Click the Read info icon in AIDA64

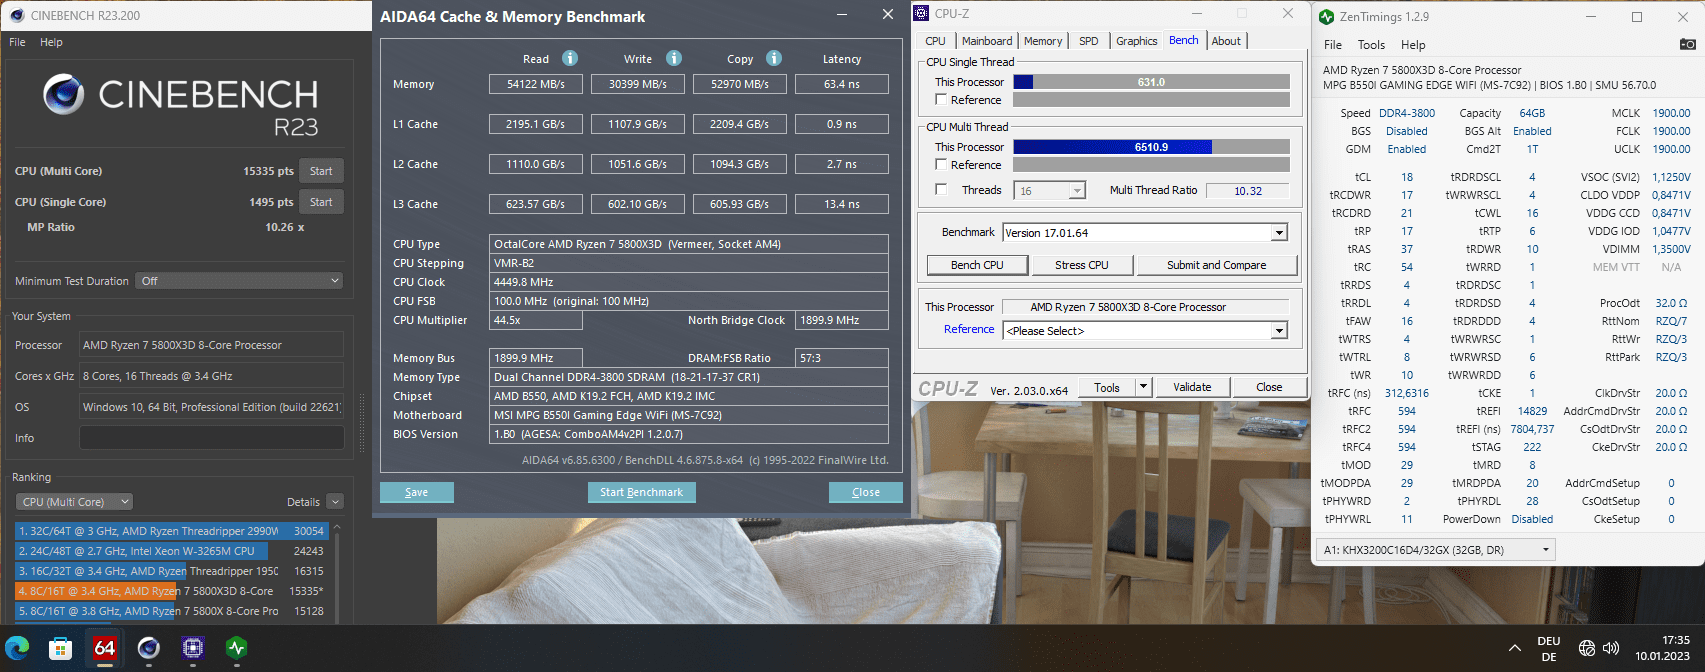coord(570,58)
